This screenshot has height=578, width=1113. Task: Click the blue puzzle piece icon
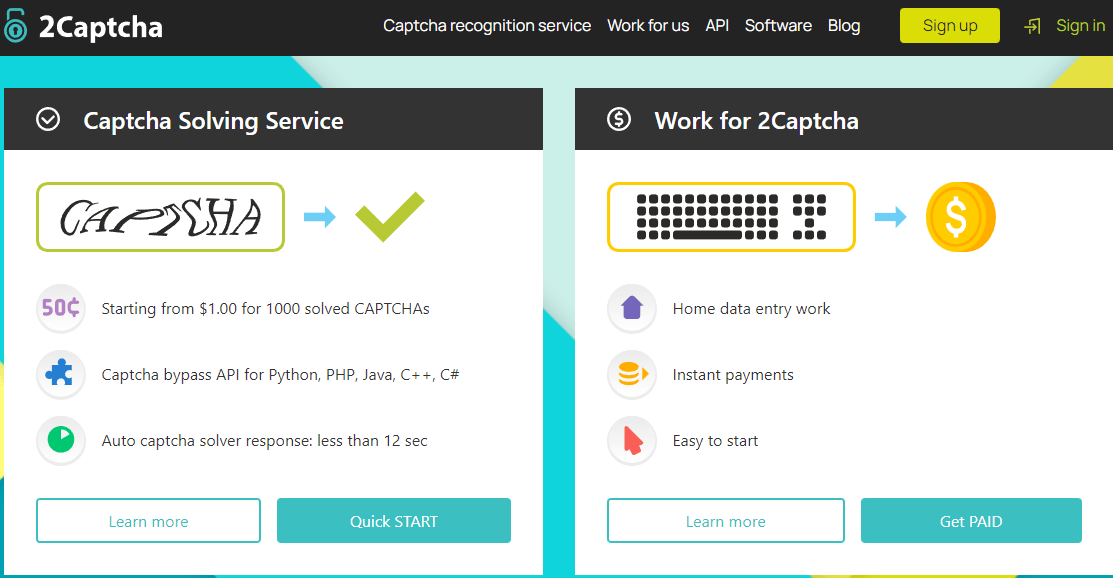pyautogui.click(x=61, y=374)
